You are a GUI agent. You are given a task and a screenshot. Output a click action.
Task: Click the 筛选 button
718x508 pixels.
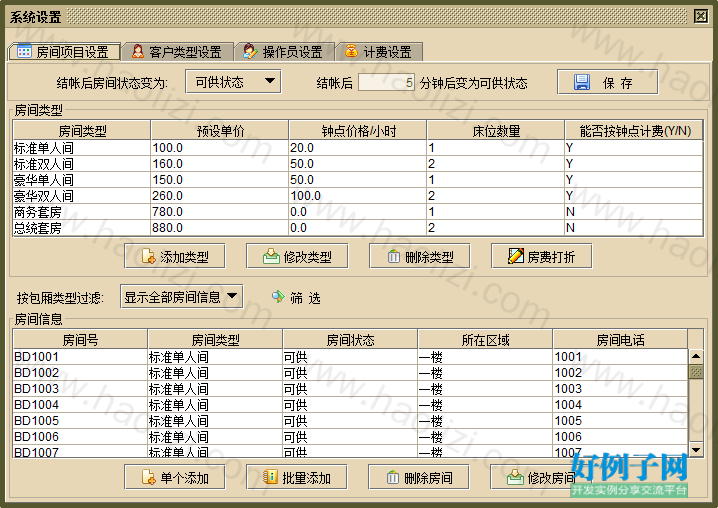coord(296,298)
